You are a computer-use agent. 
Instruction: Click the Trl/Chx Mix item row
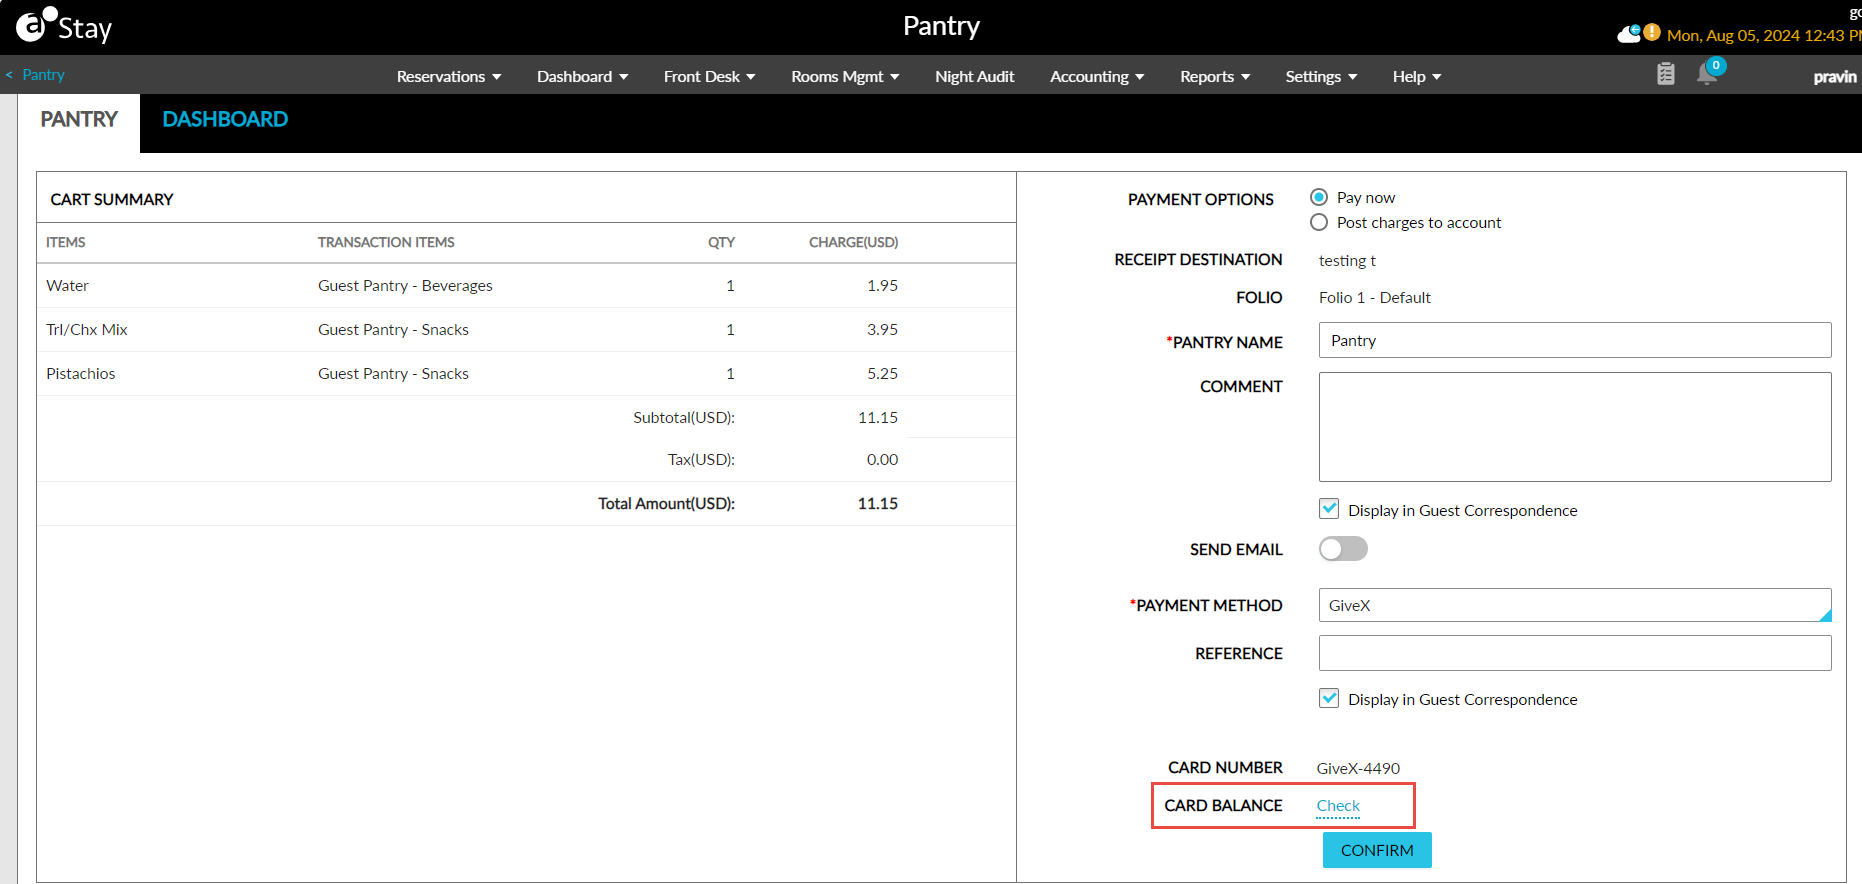526,329
